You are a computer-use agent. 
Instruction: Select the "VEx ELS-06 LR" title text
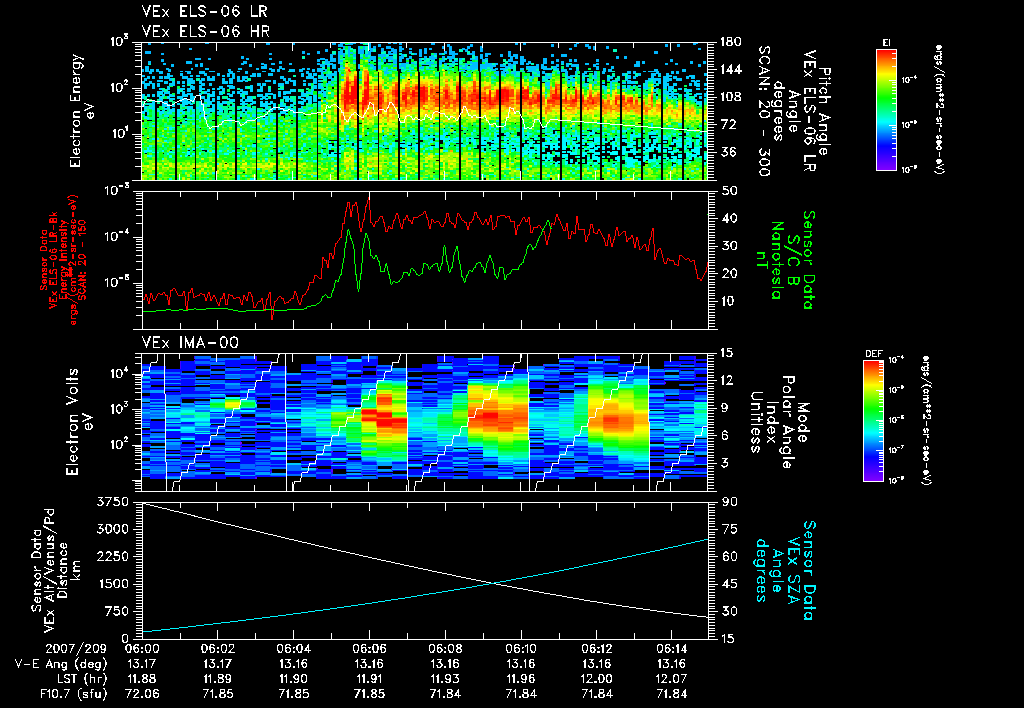coord(204,11)
